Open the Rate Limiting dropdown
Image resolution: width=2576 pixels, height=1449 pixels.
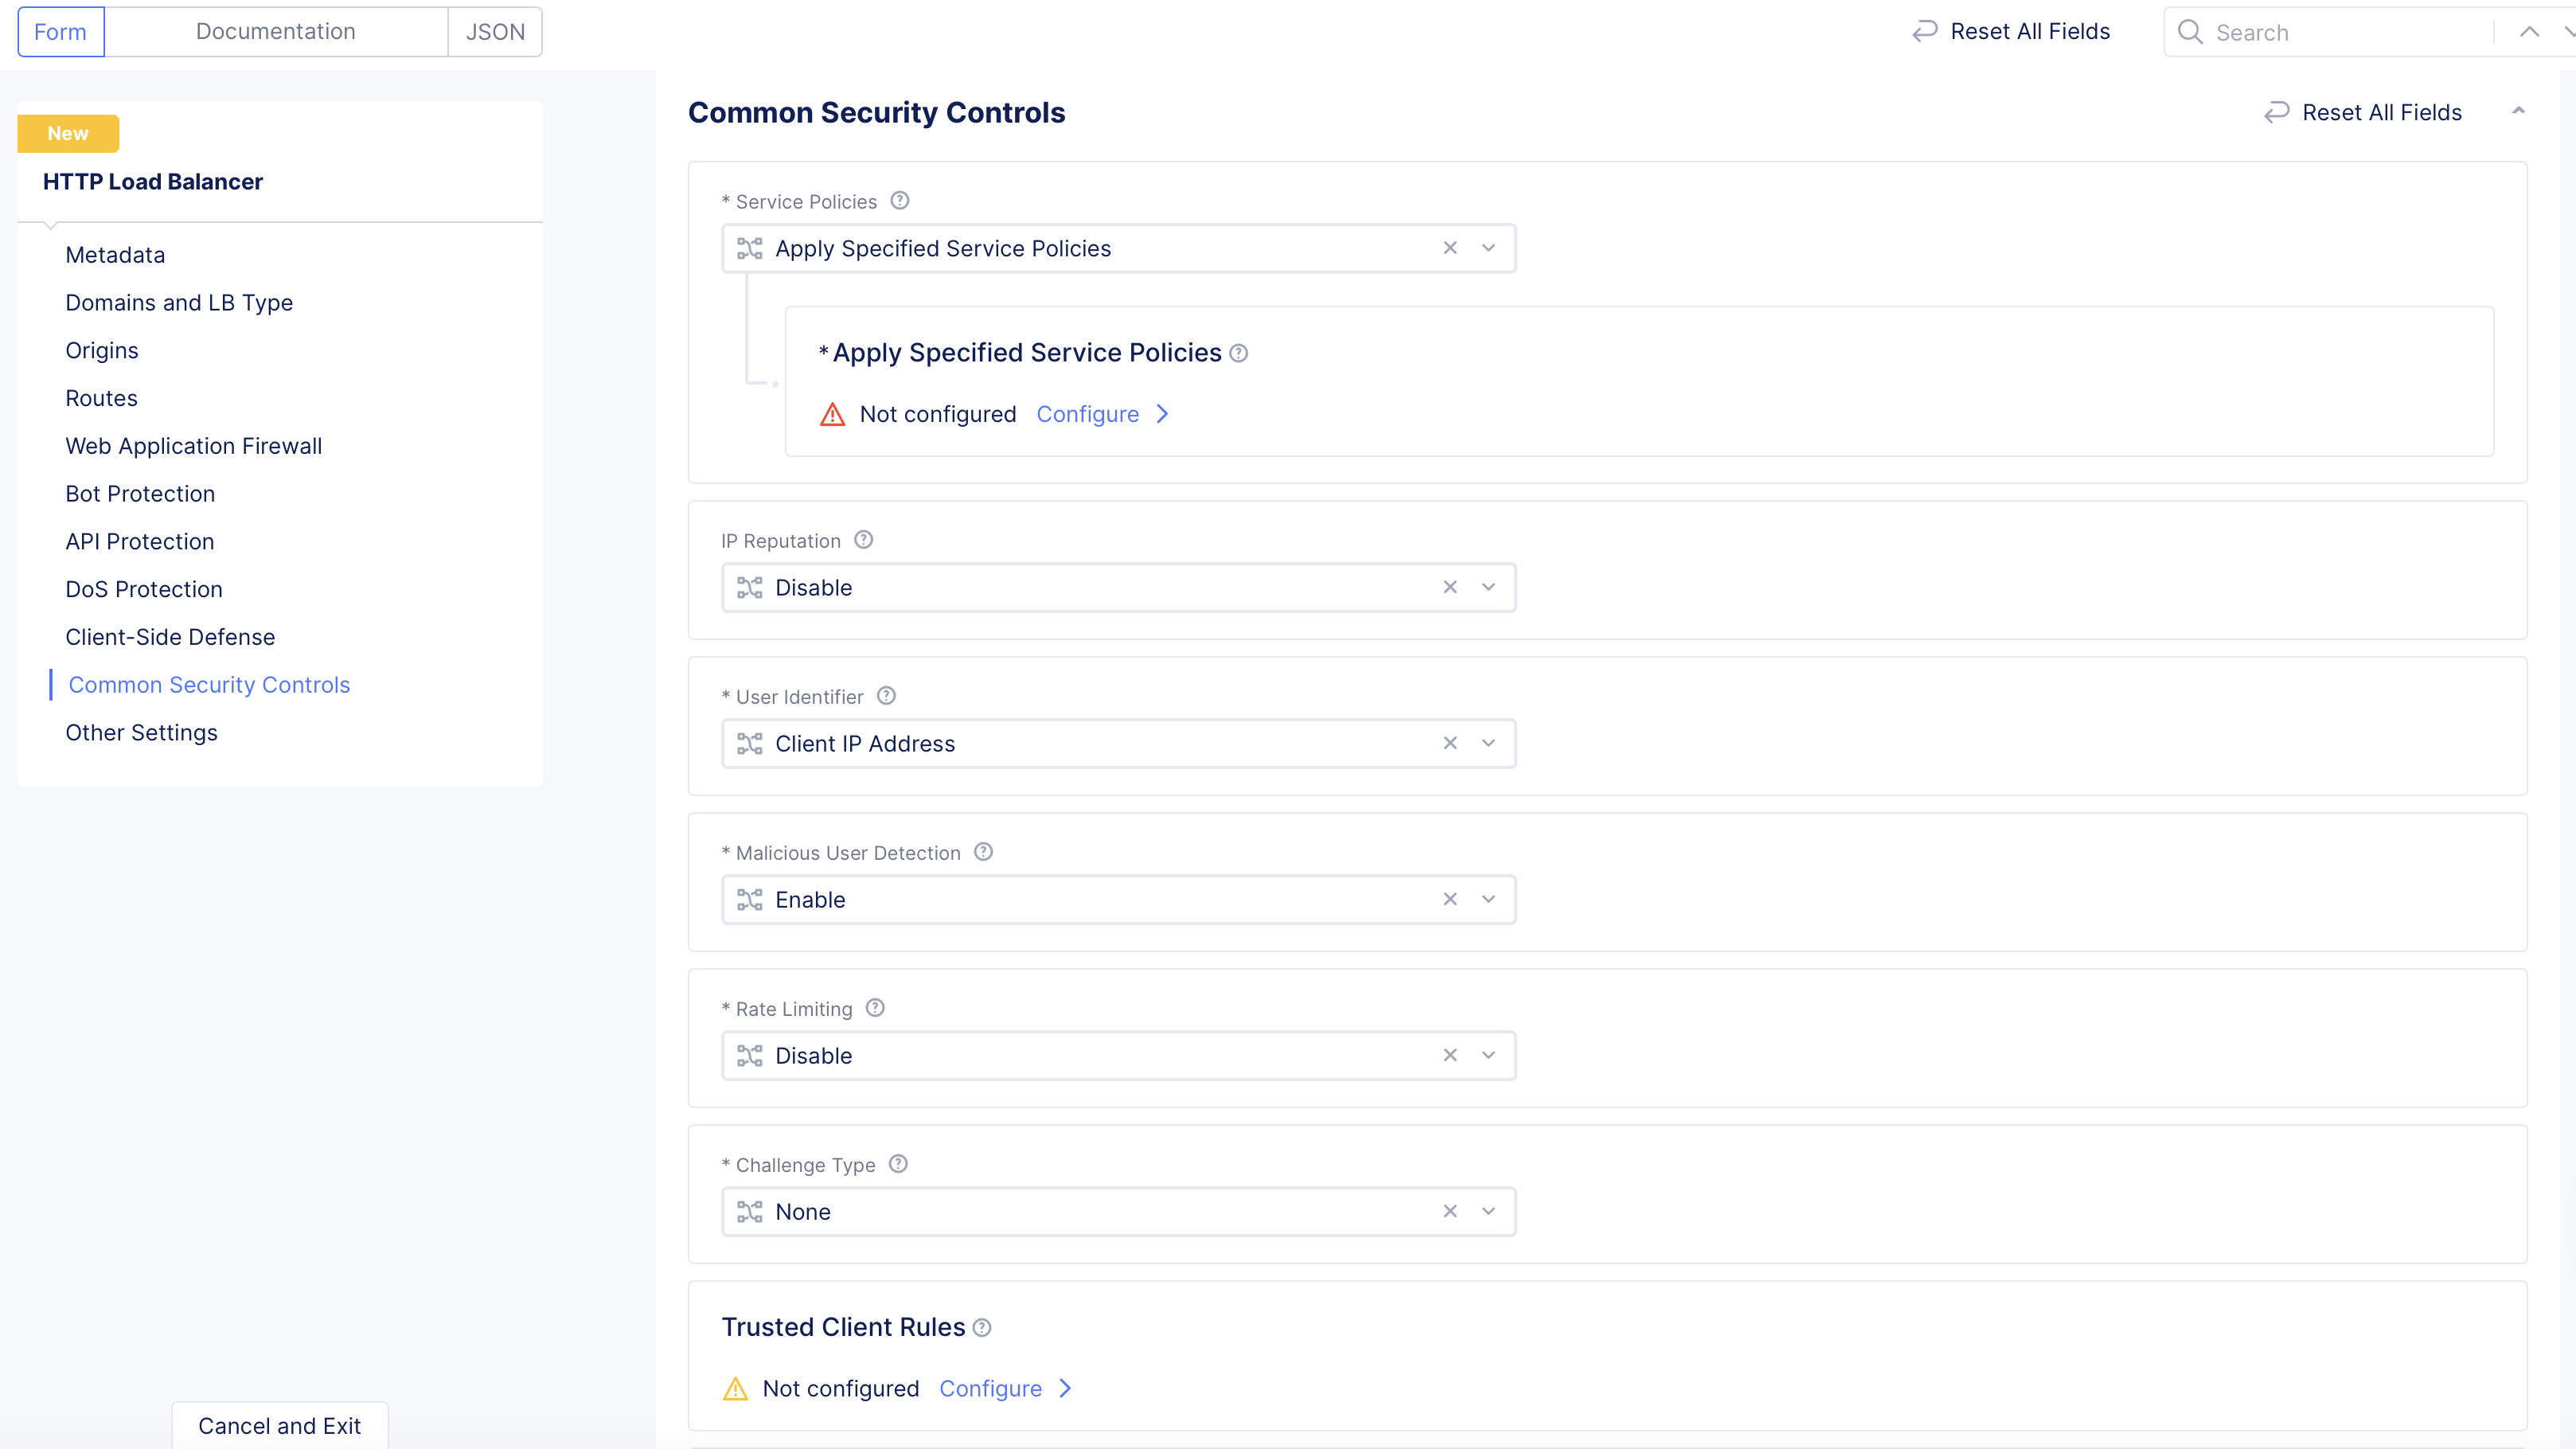1488,1055
